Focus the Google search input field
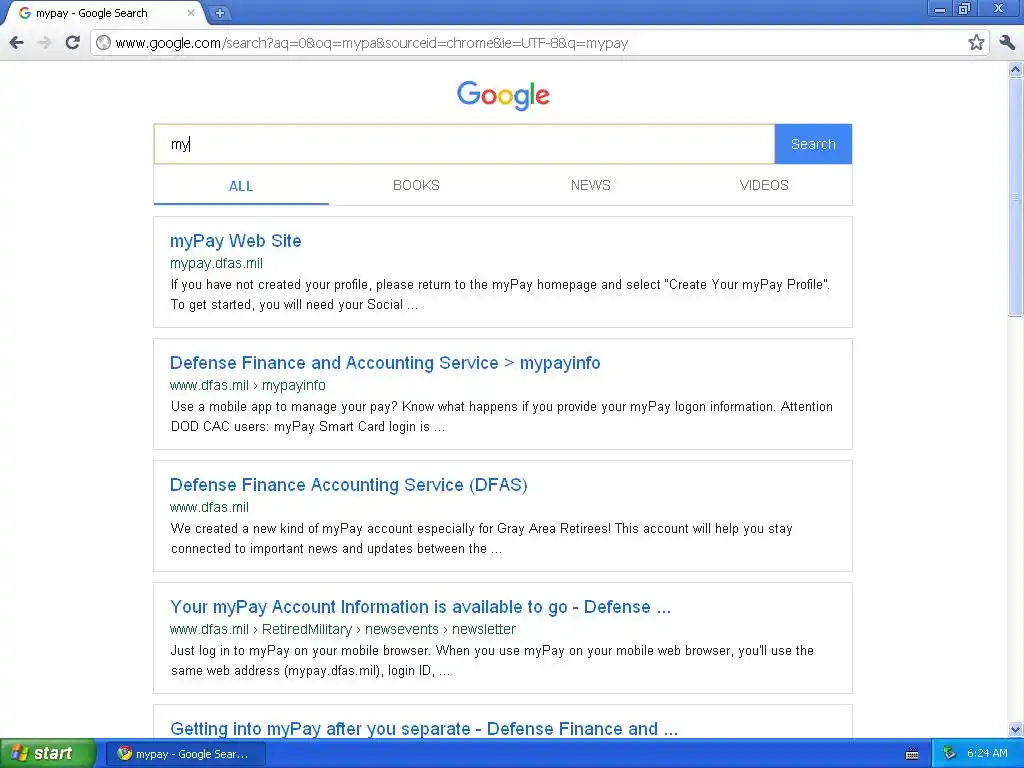The image size is (1024, 768). 464,144
